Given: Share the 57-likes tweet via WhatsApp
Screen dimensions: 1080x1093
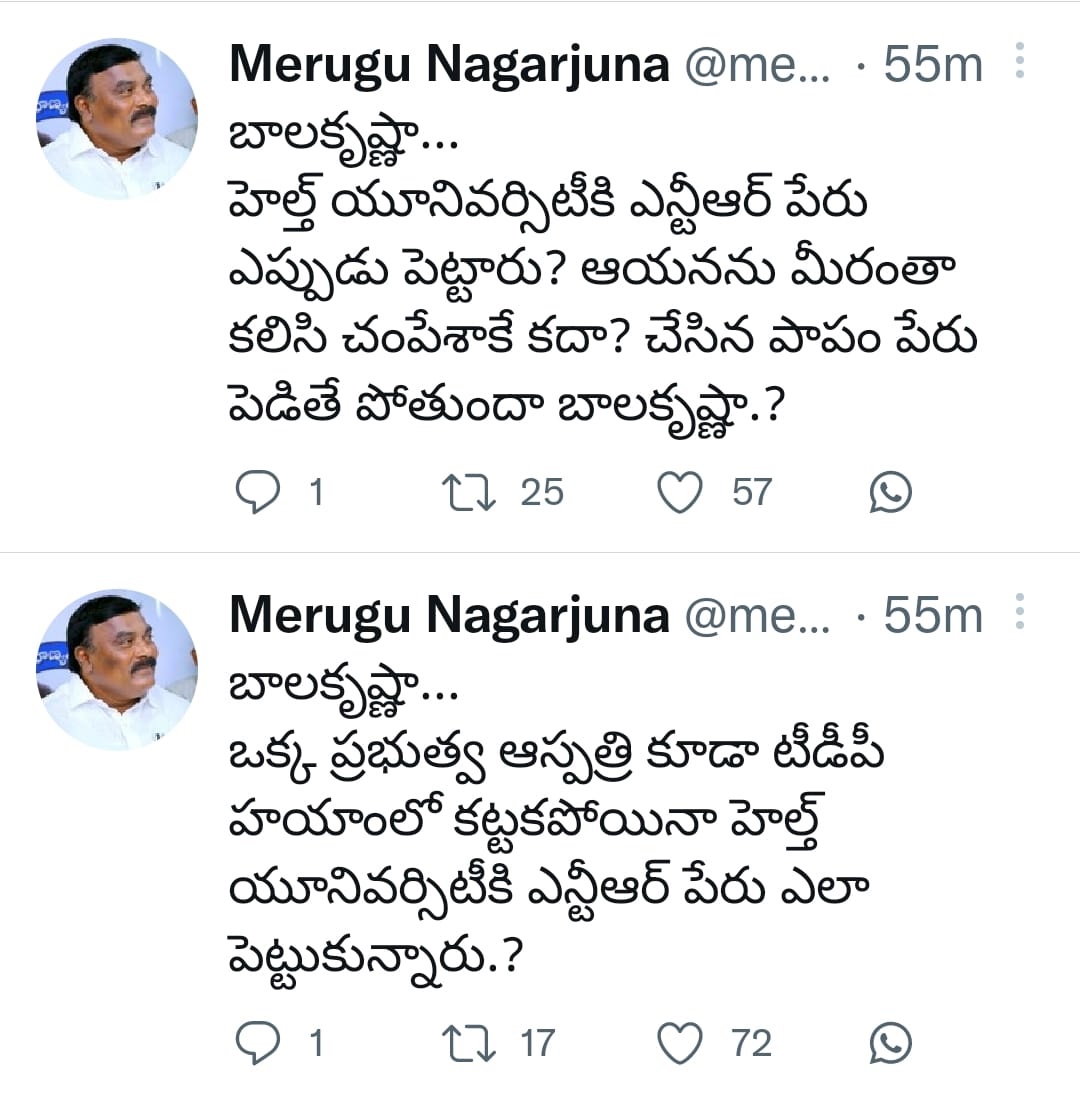Looking at the screenshot, I should [889, 493].
